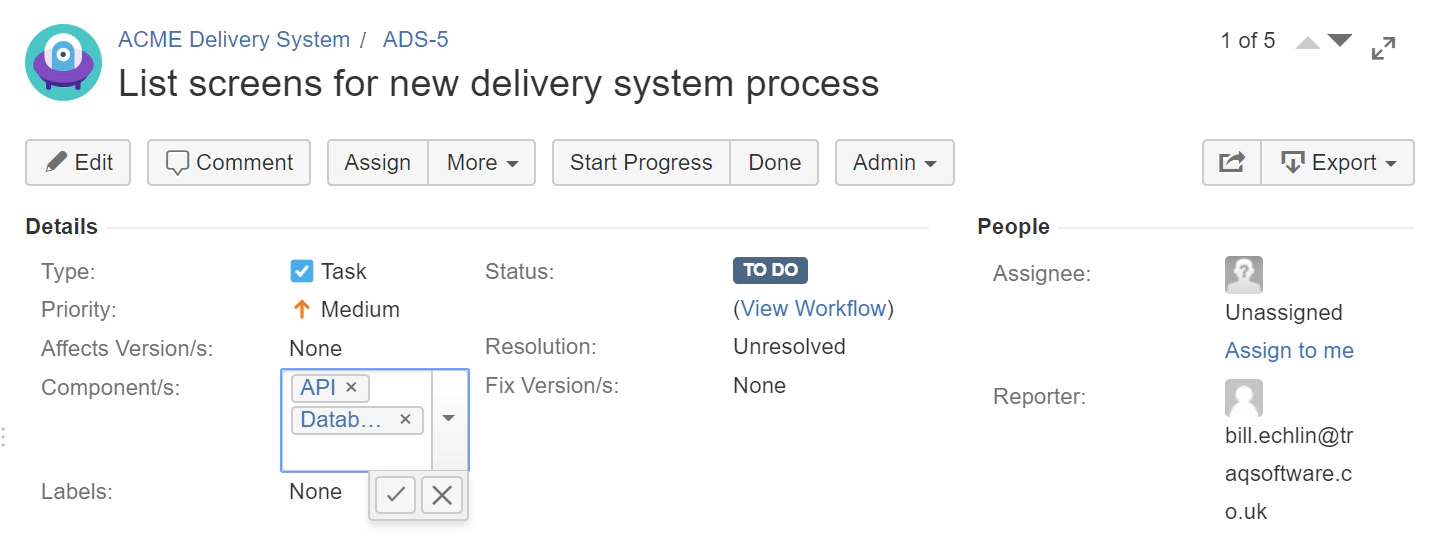Image resolution: width=1431 pixels, height=539 pixels.
Task: Click the Assign to me link
Action: click(1289, 350)
